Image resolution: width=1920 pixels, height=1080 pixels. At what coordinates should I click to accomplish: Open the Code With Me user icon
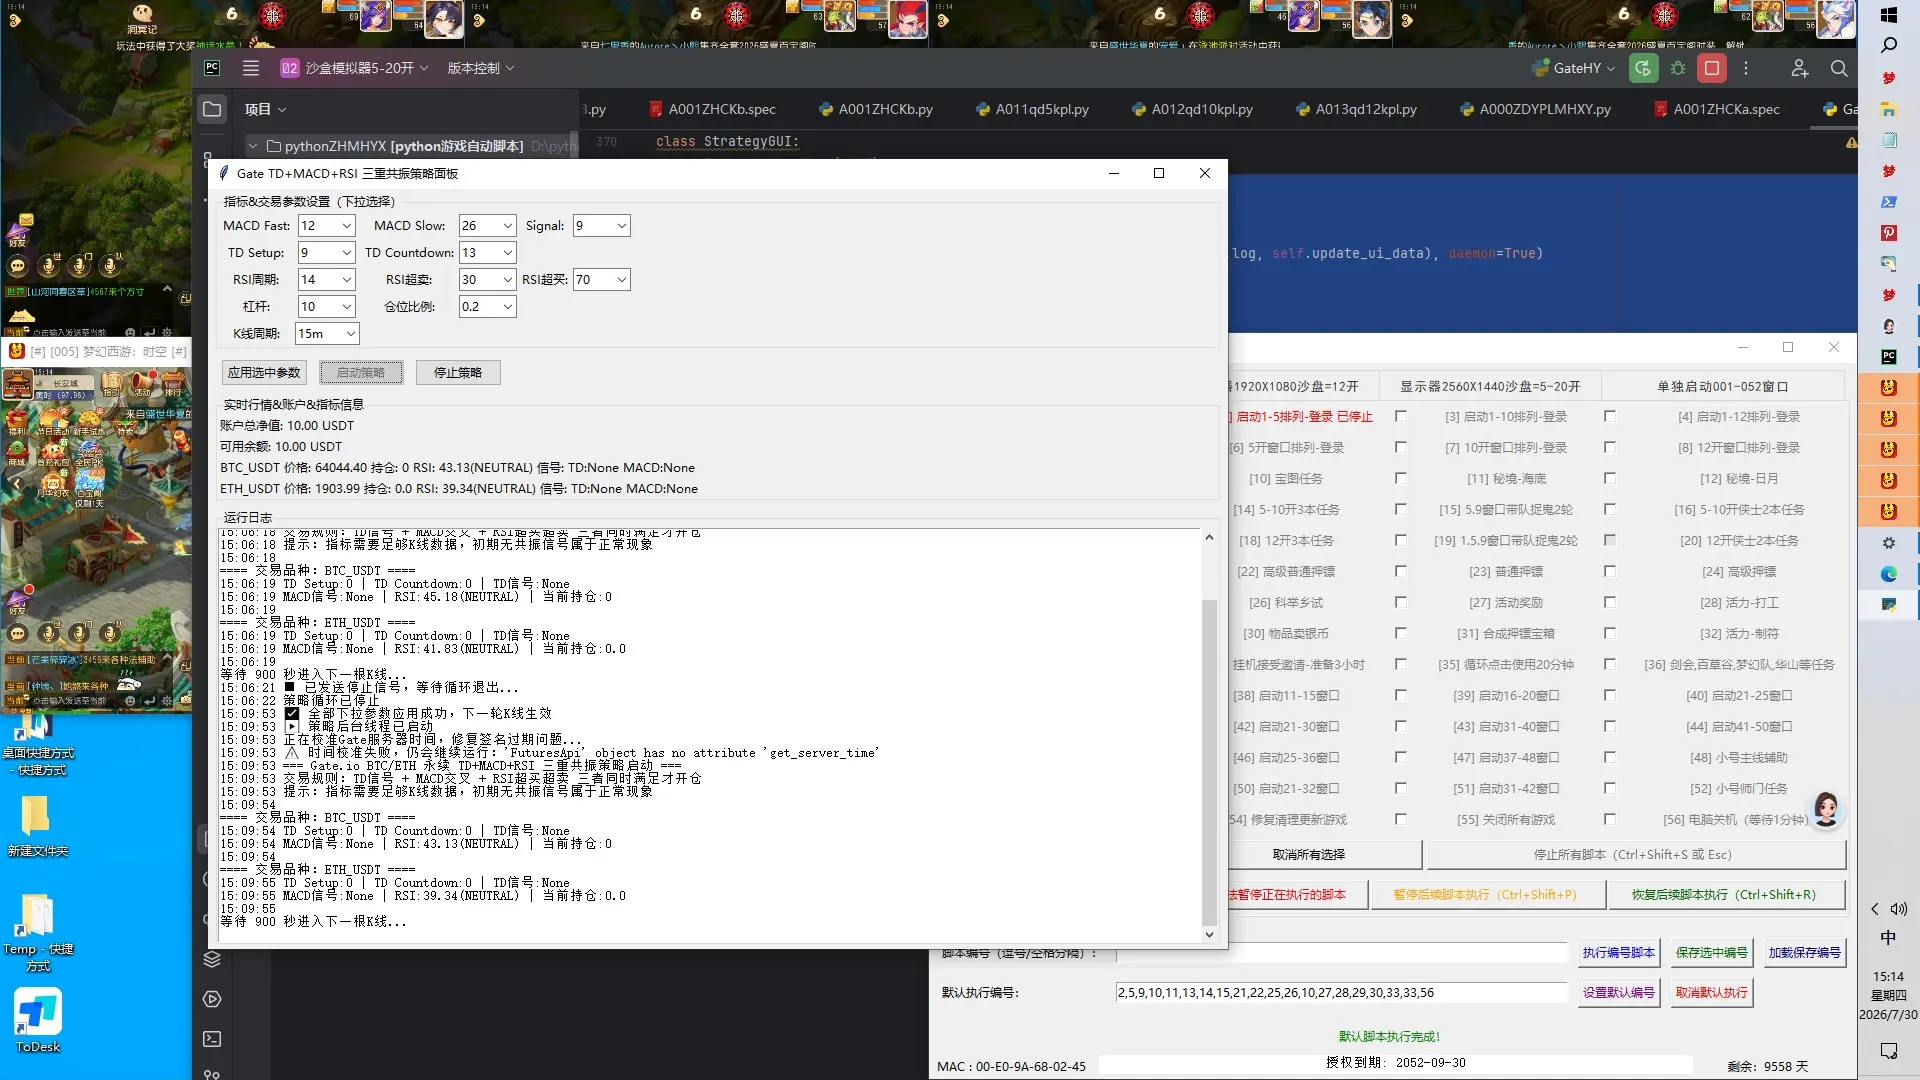(1799, 68)
